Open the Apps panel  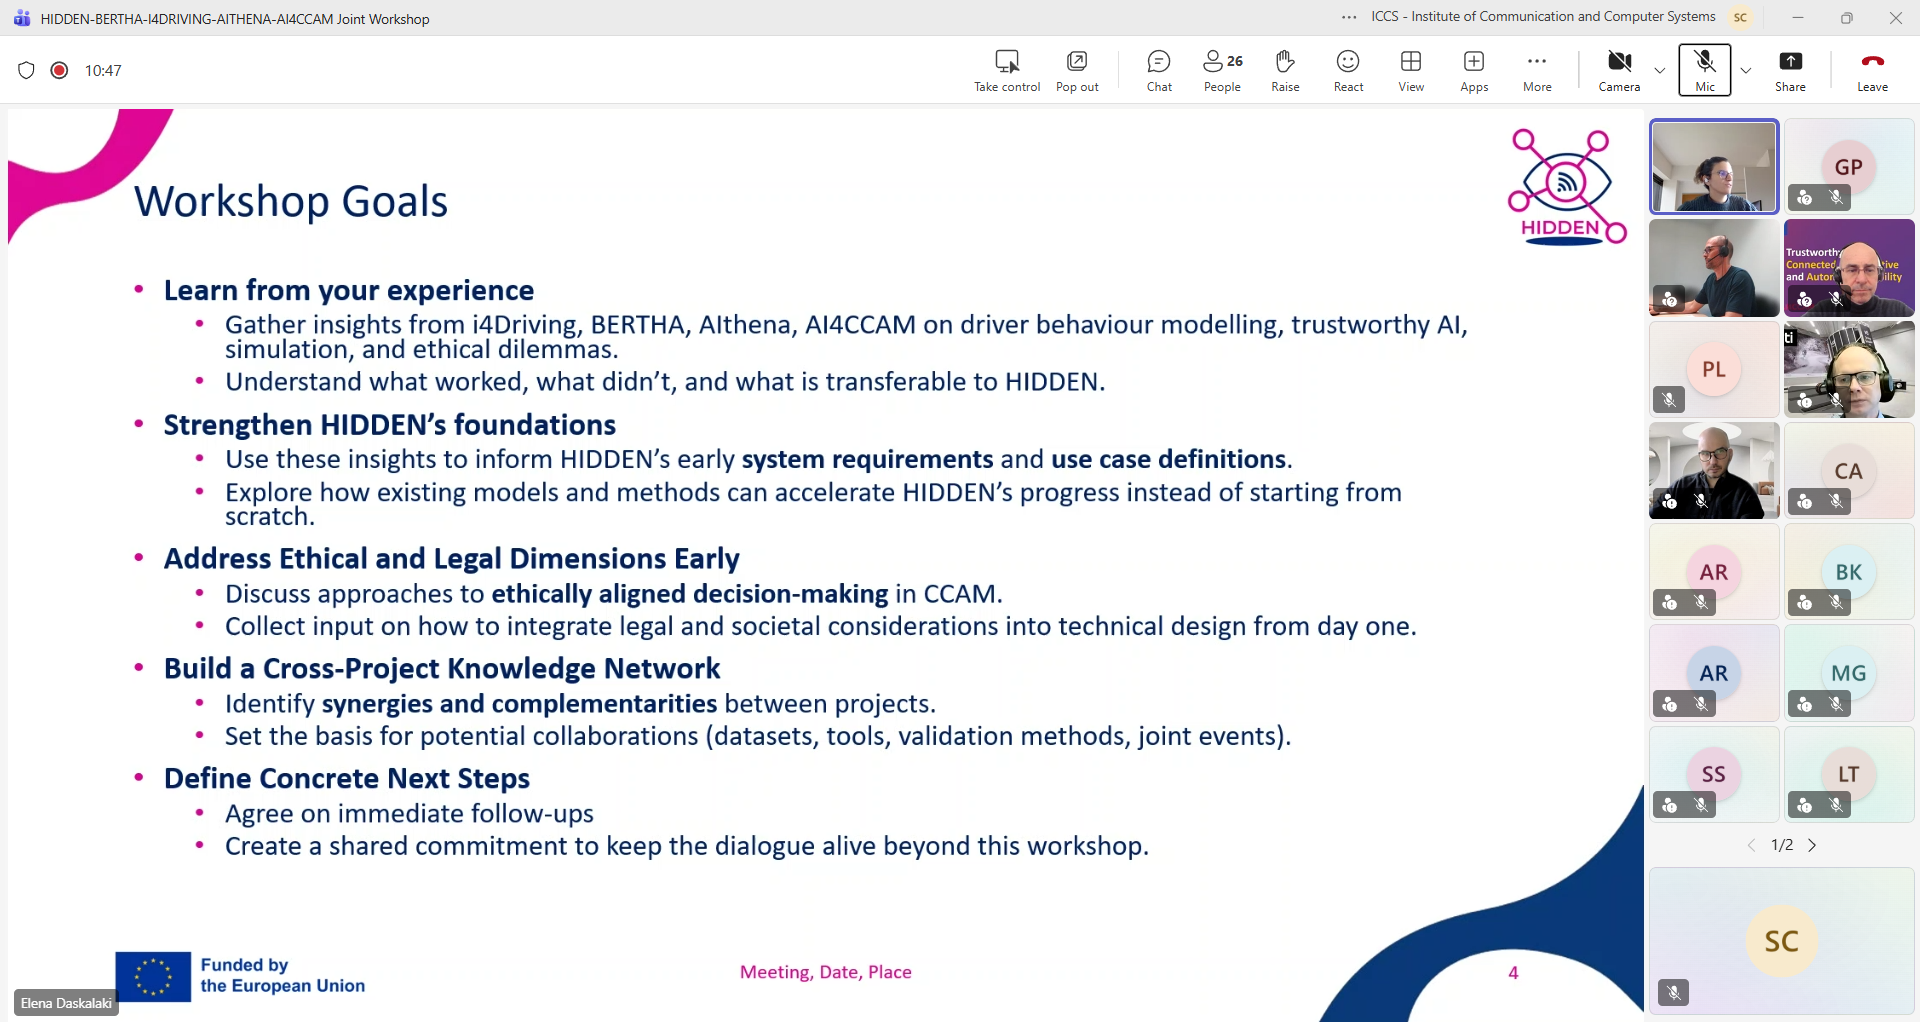pos(1474,71)
